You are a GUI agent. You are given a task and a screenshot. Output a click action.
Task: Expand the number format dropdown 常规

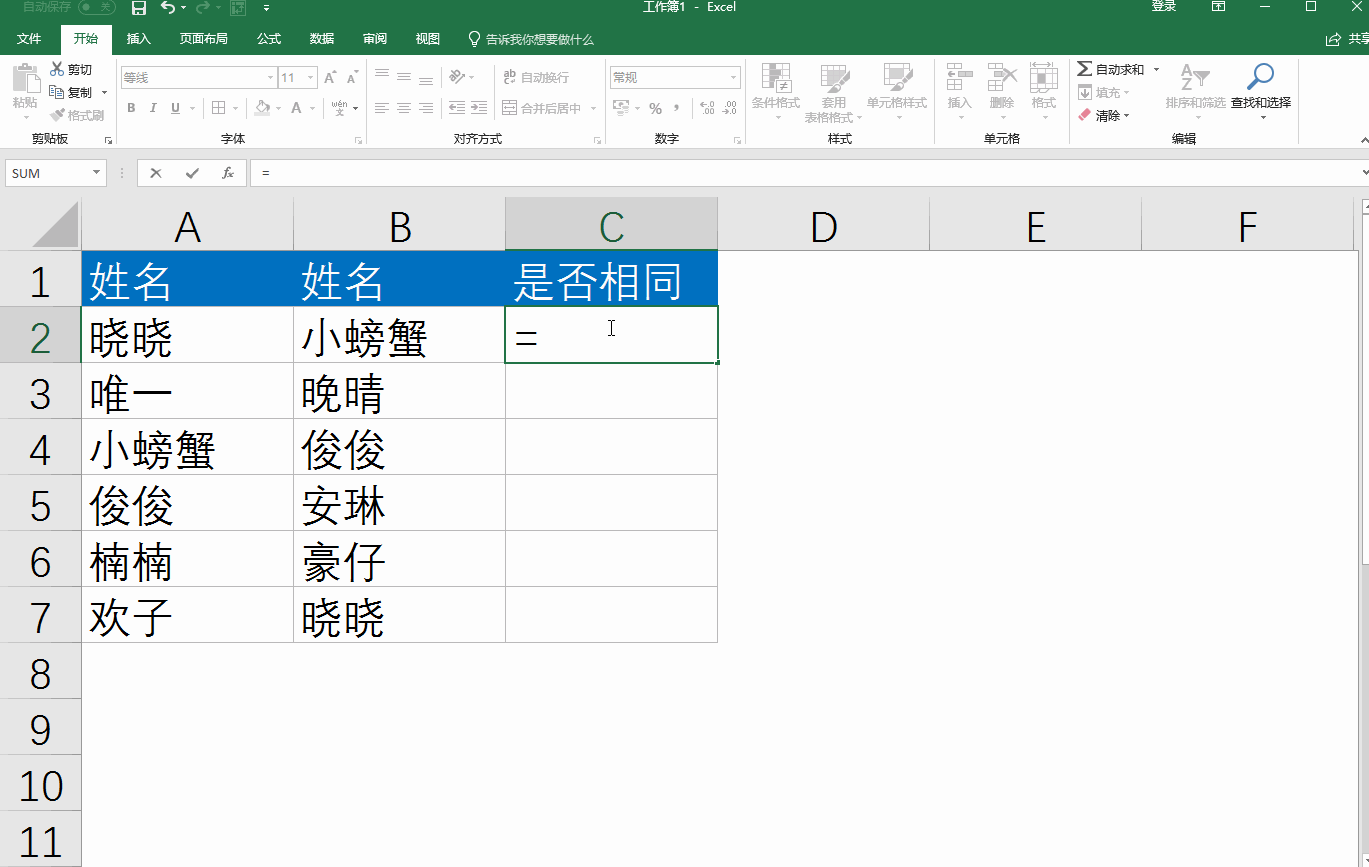pyautogui.click(x=735, y=77)
